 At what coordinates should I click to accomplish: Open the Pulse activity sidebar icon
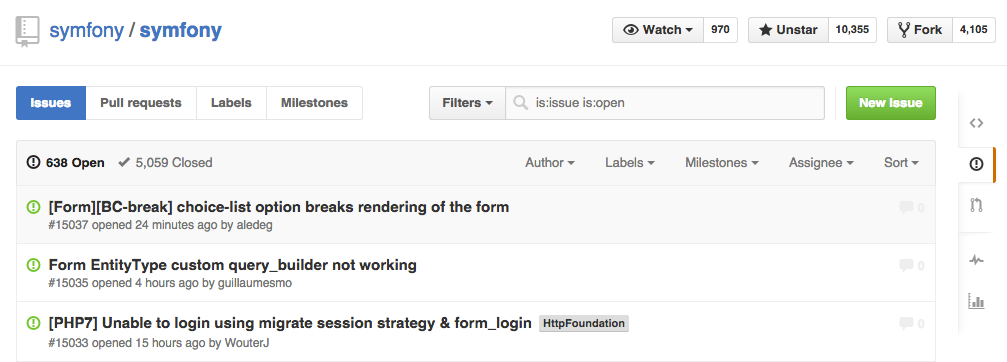pos(976,260)
